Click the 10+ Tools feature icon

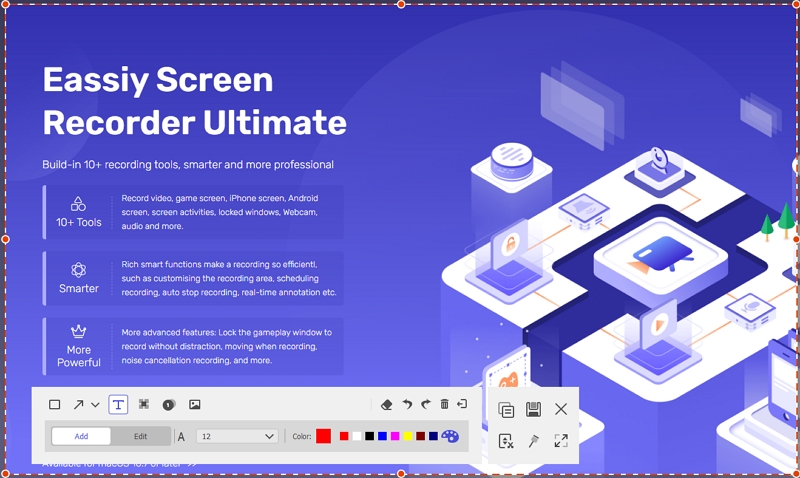[x=78, y=204]
